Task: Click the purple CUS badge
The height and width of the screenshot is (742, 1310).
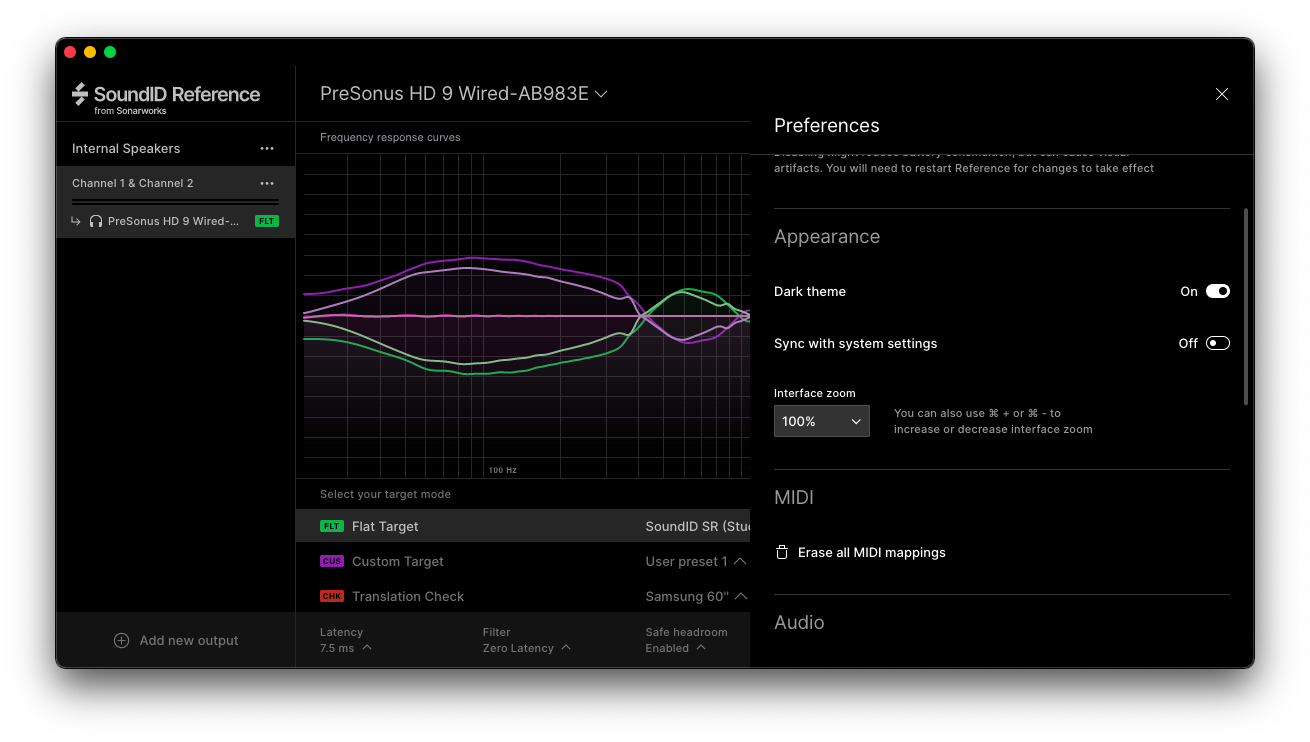Action: pyautogui.click(x=332, y=561)
